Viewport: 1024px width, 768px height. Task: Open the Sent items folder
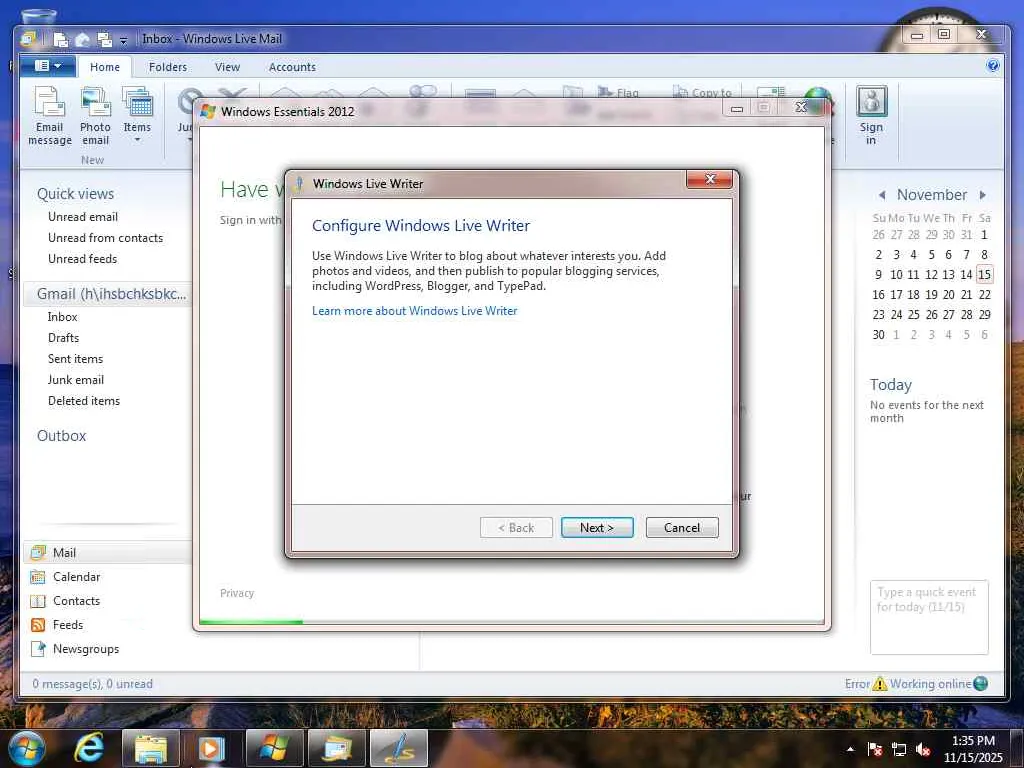75,359
